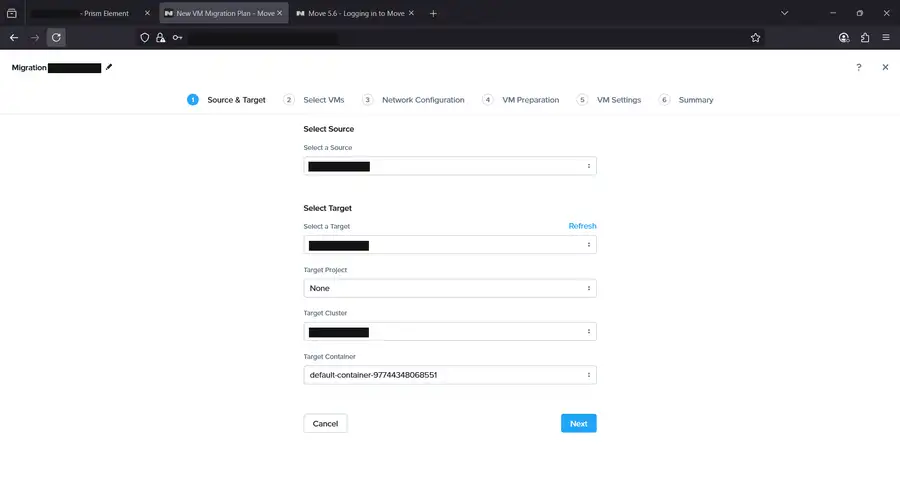Open the account profile icon in toolbar
The width and height of the screenshot is (900, 478).
(x=844, y=37)
